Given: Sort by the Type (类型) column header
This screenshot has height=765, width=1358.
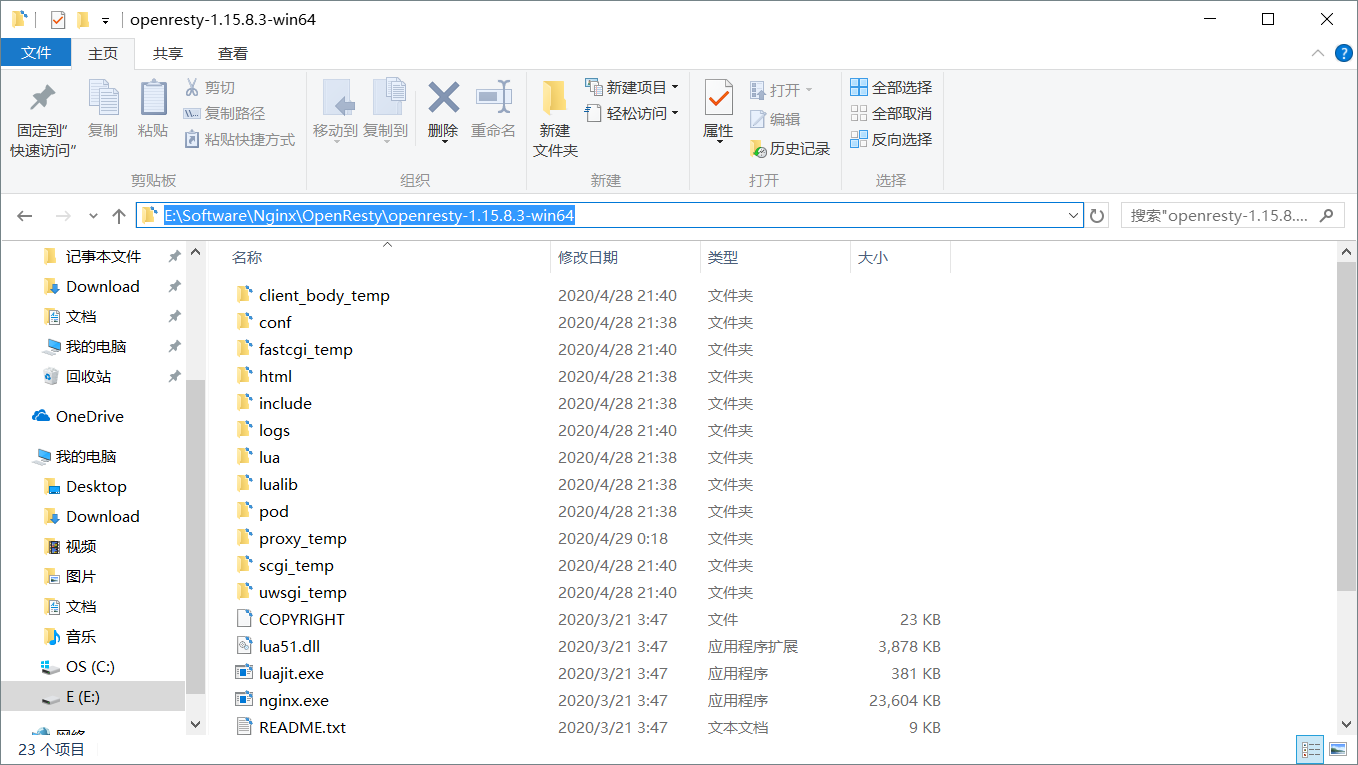Looking at the screenshot, I should 723,257.
